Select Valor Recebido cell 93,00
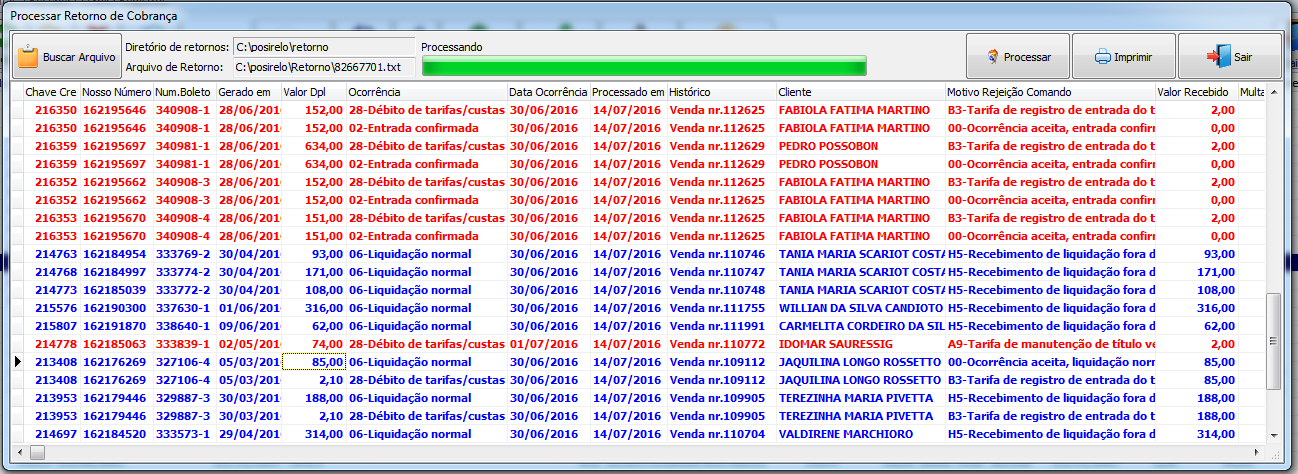 click(x=1196, y=254)
